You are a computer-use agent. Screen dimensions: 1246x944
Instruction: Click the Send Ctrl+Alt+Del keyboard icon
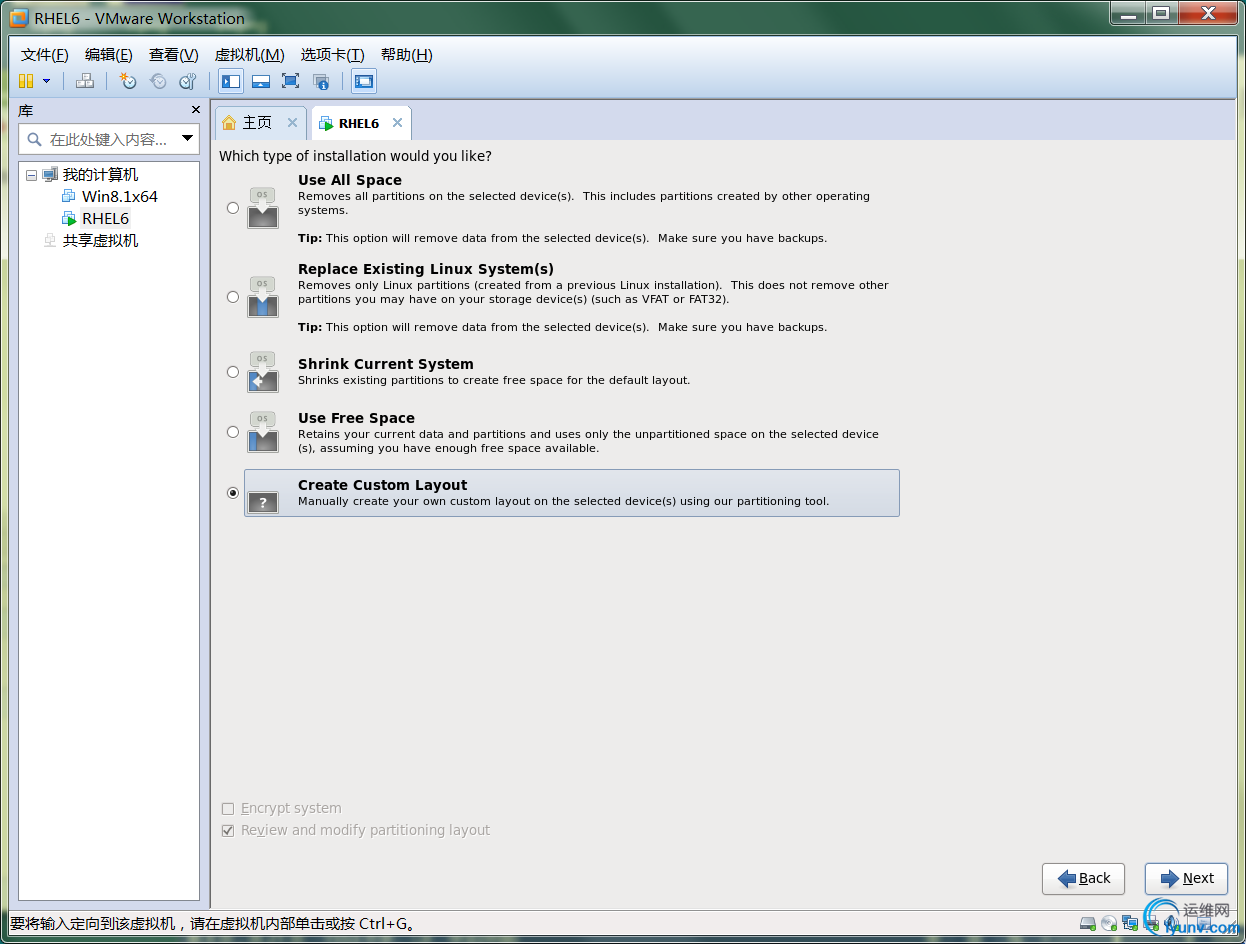85,81
